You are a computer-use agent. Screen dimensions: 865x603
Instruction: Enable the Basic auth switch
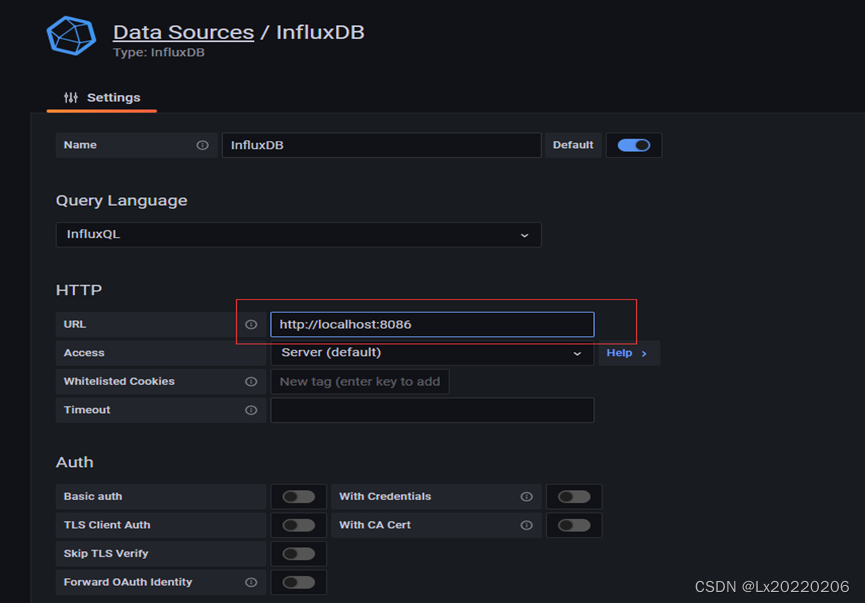[298, 497]
